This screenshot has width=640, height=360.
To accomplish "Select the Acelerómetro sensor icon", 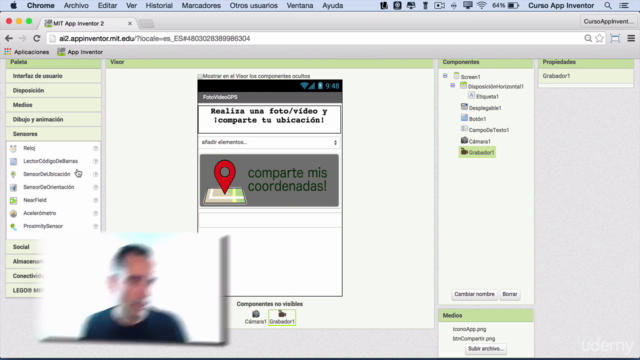I will click(13, 213).
